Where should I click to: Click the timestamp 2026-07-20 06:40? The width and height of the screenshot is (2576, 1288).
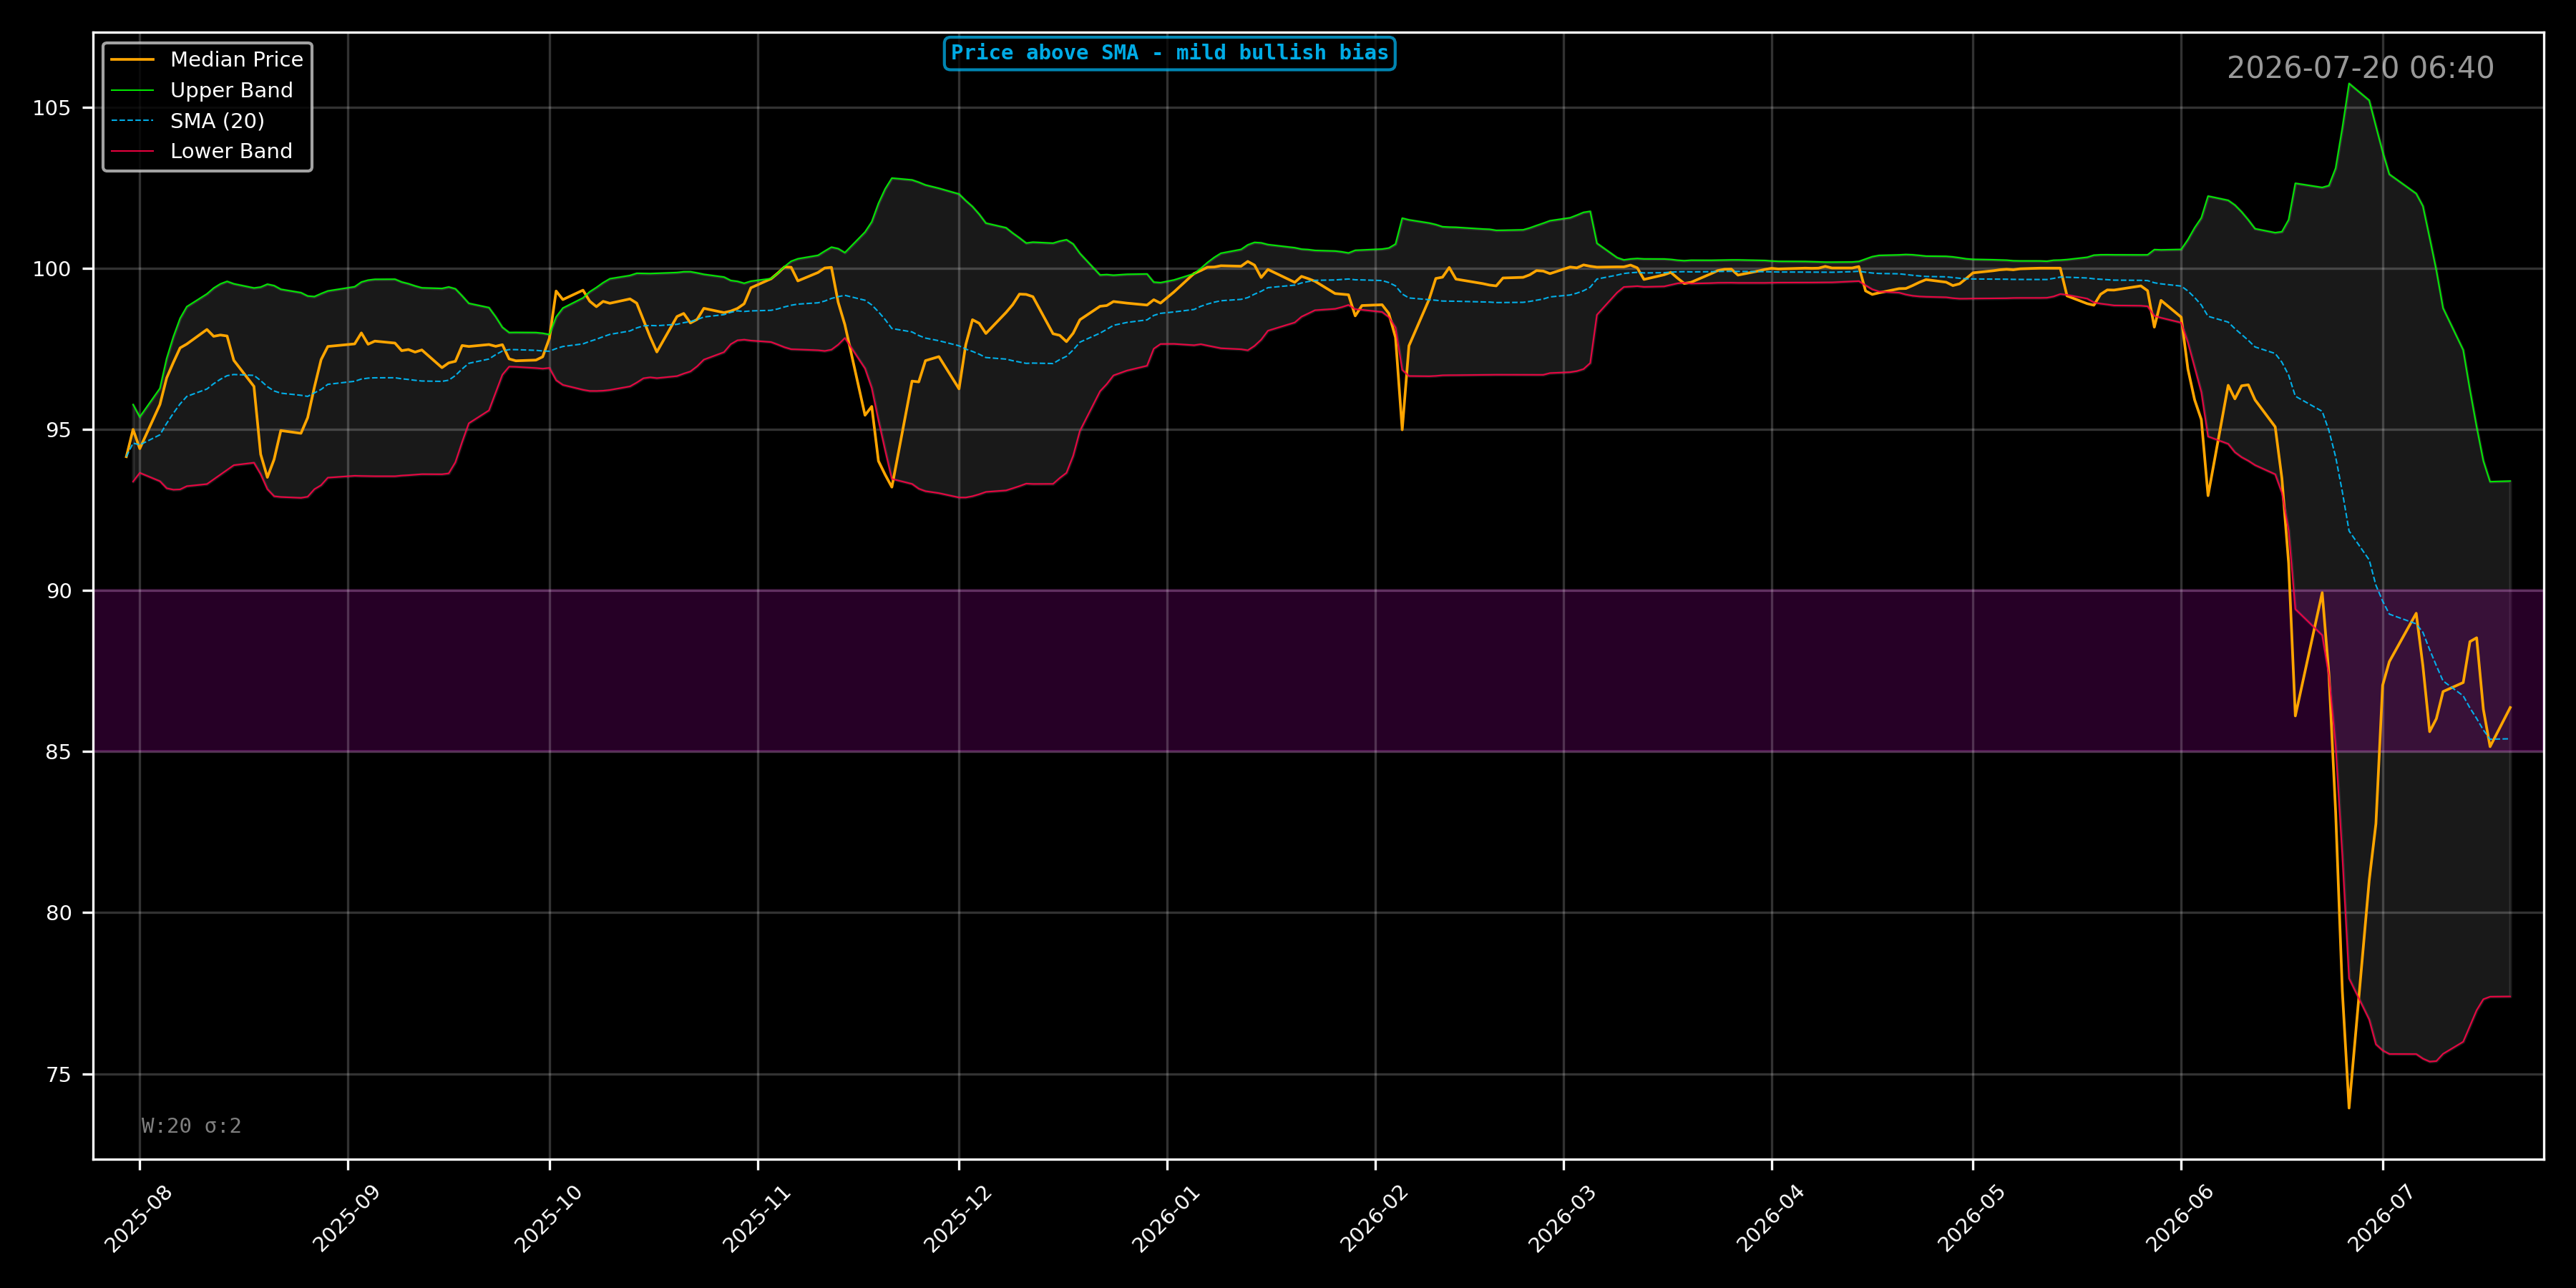[2360, 68]
